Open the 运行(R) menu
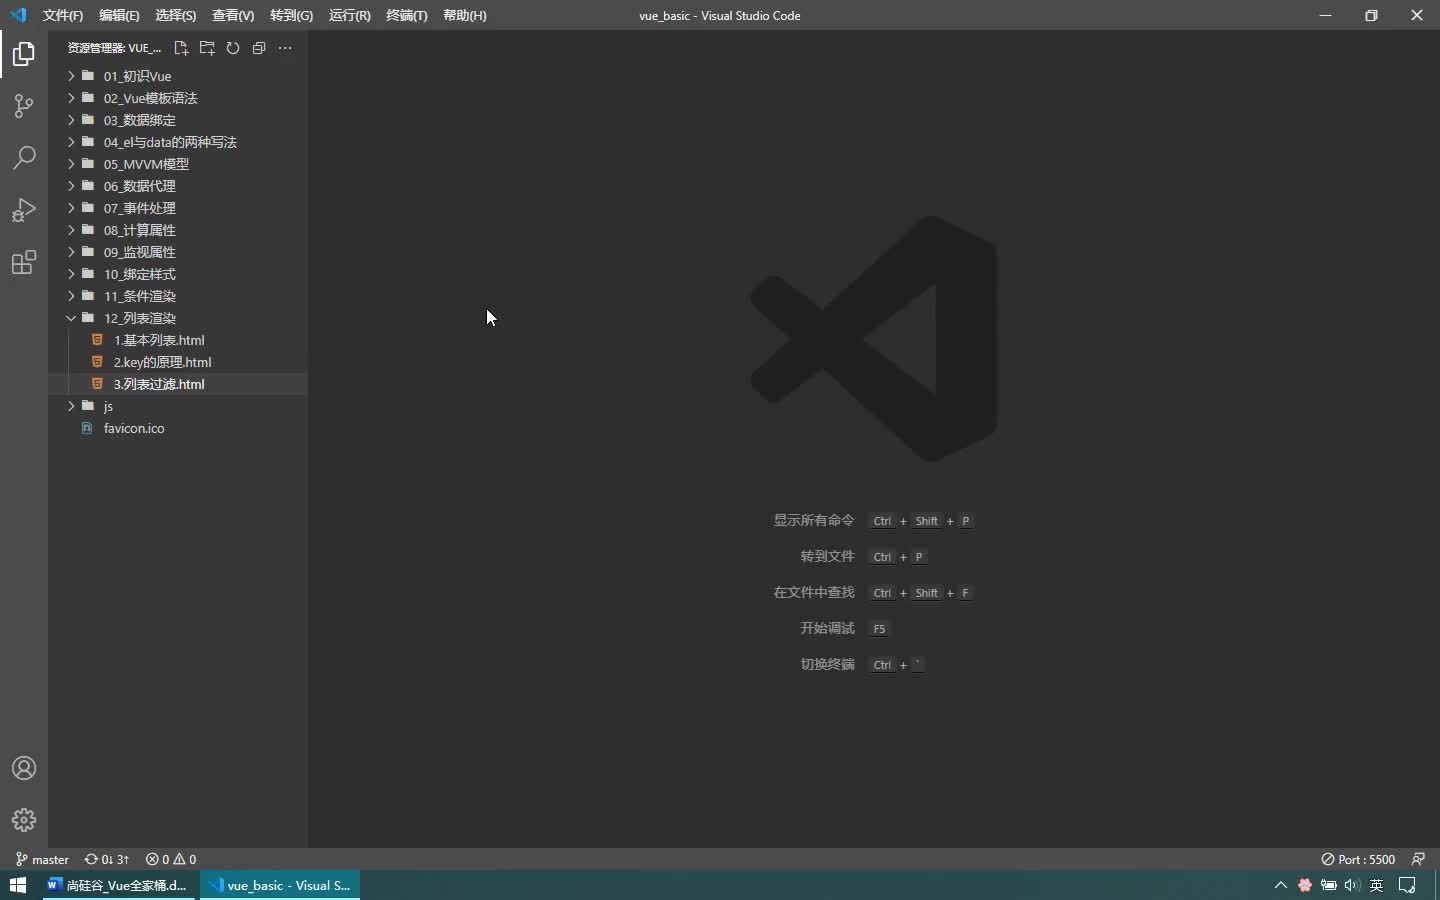This screenshot has height=900, width=1440. pyautogui.click(x=349, y=15)
